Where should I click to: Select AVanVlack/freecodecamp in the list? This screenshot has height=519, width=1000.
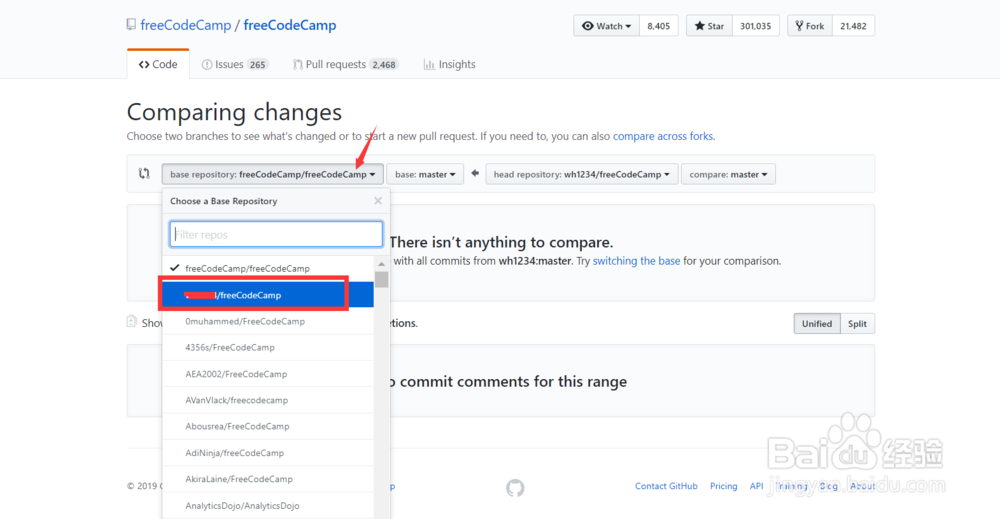268,400
